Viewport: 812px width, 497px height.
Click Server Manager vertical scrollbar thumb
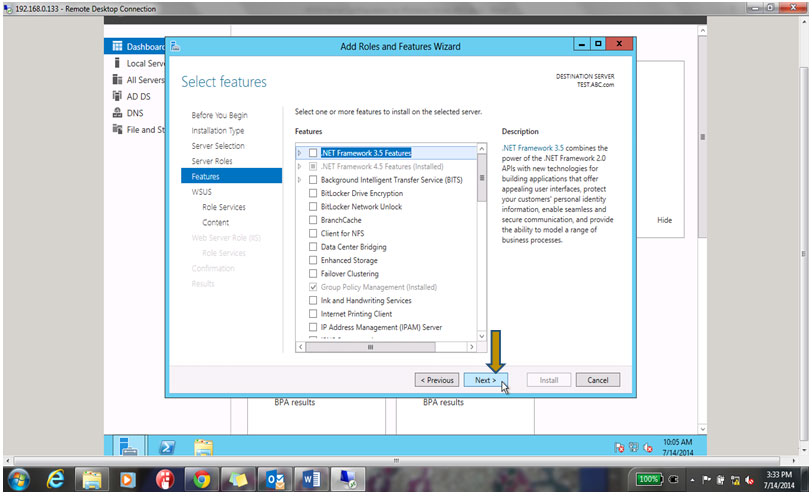pyautogui.click(x=702, y=137)
